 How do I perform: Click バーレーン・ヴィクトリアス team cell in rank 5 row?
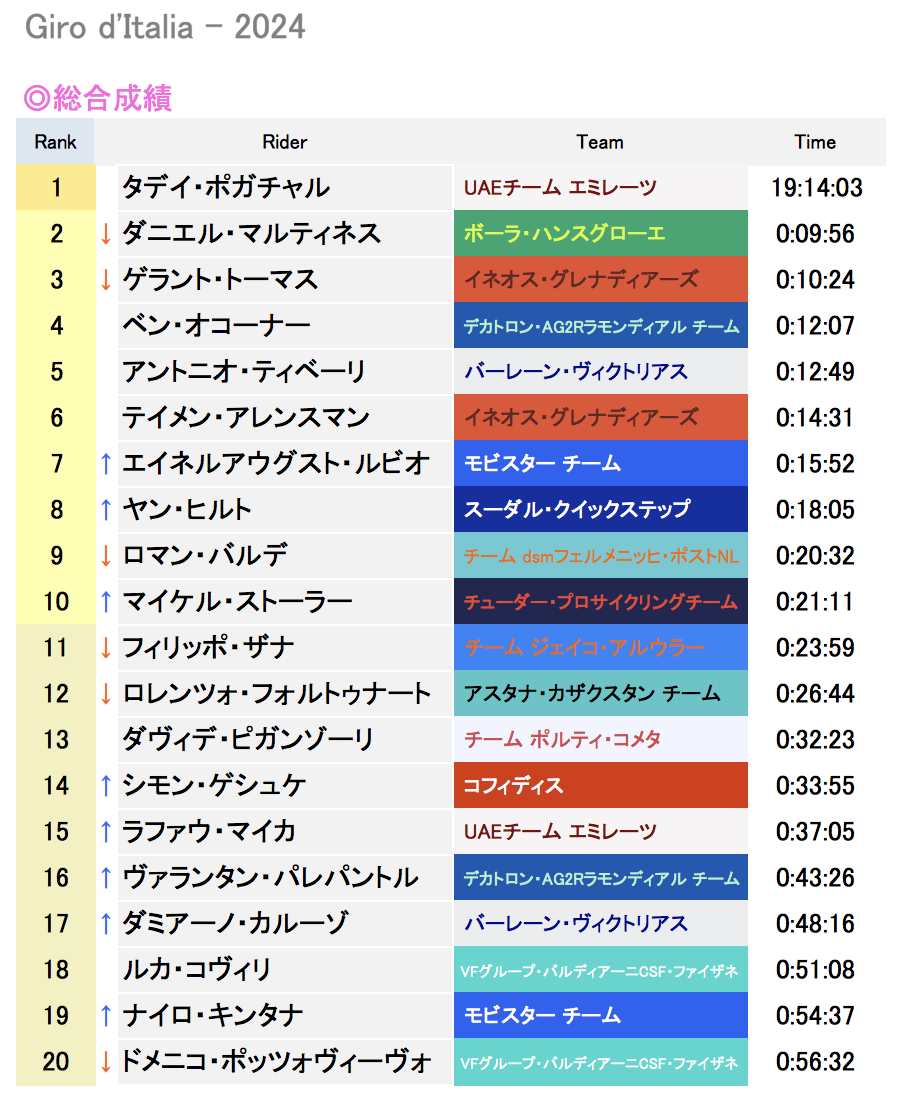point(600,372)
